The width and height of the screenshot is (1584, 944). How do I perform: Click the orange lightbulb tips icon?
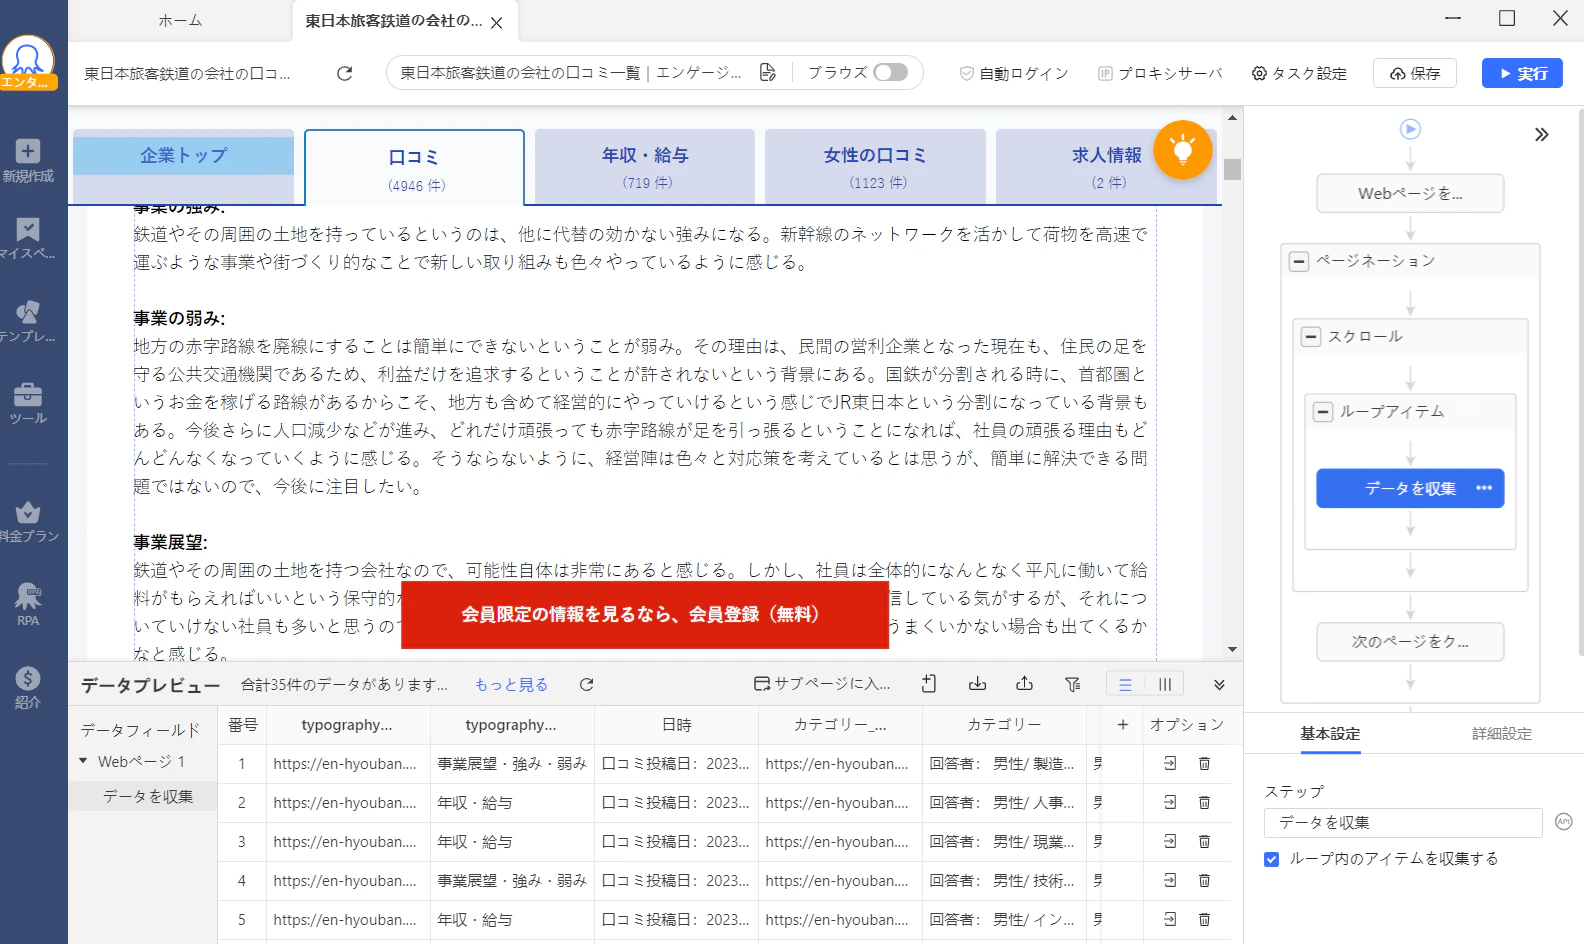[1183, 150]
